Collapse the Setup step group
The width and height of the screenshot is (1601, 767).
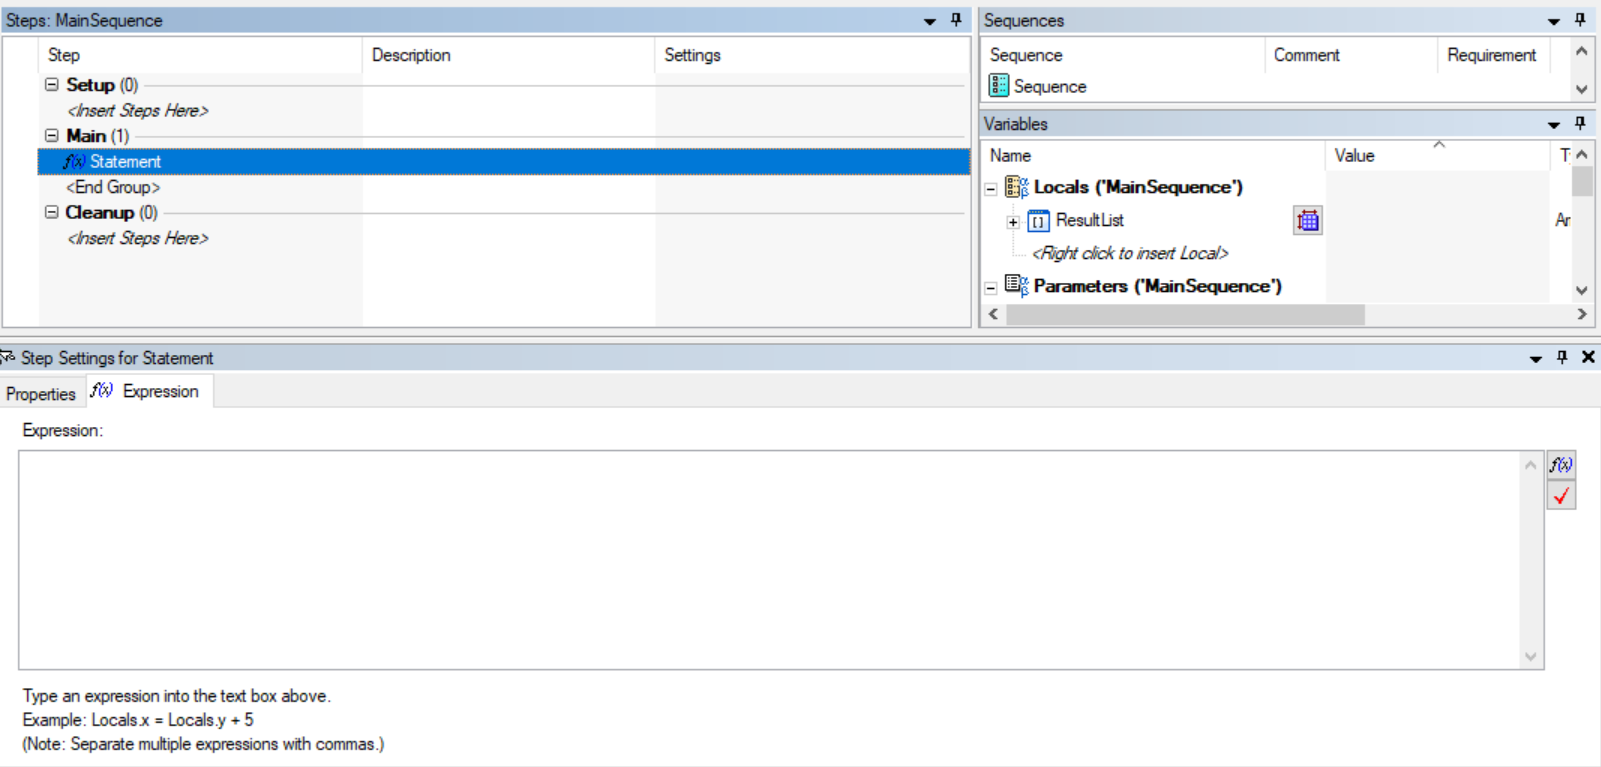[52, 85]
